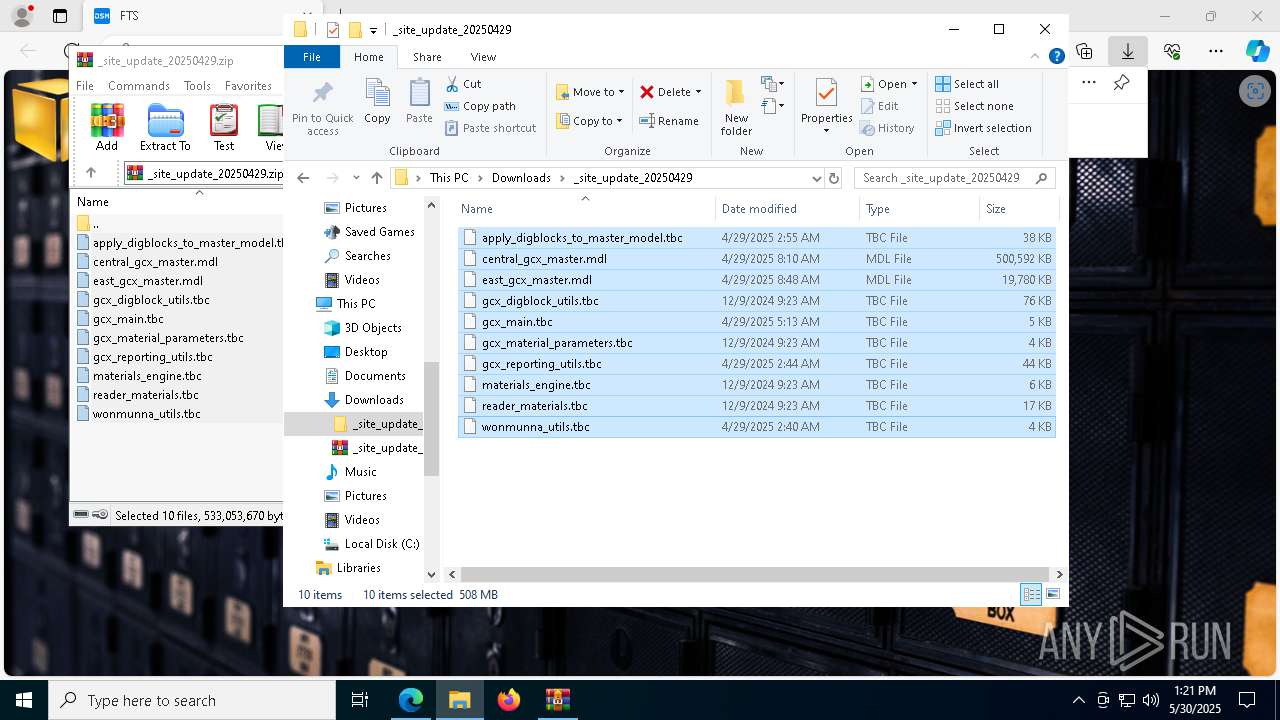This screenshot has width=1280, height=720.
Task: Click the navigation pane vertical scrollbar
Action: point(432,418)
